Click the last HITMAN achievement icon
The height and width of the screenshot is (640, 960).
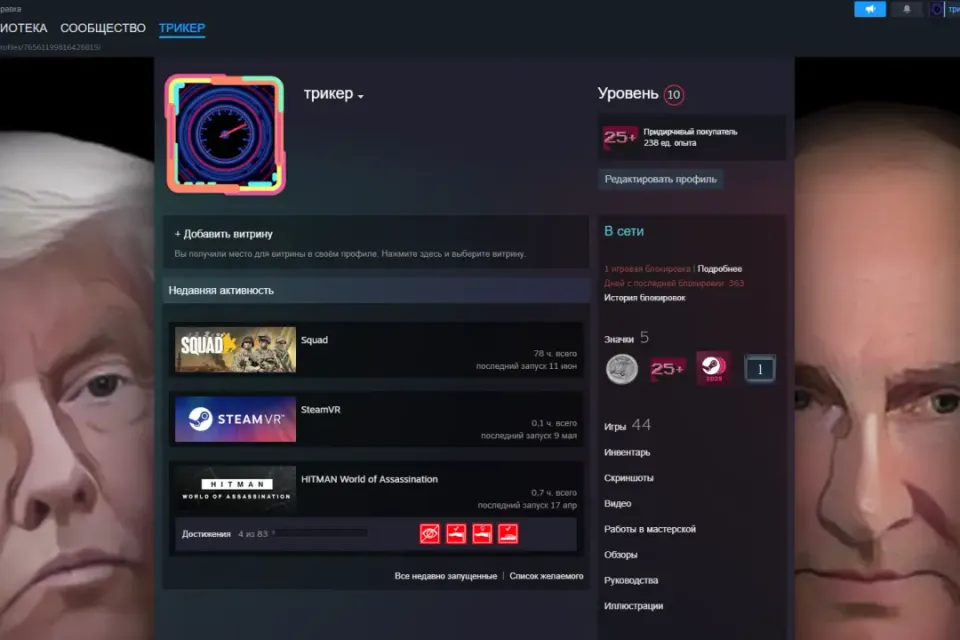click(x=508, y=533)
